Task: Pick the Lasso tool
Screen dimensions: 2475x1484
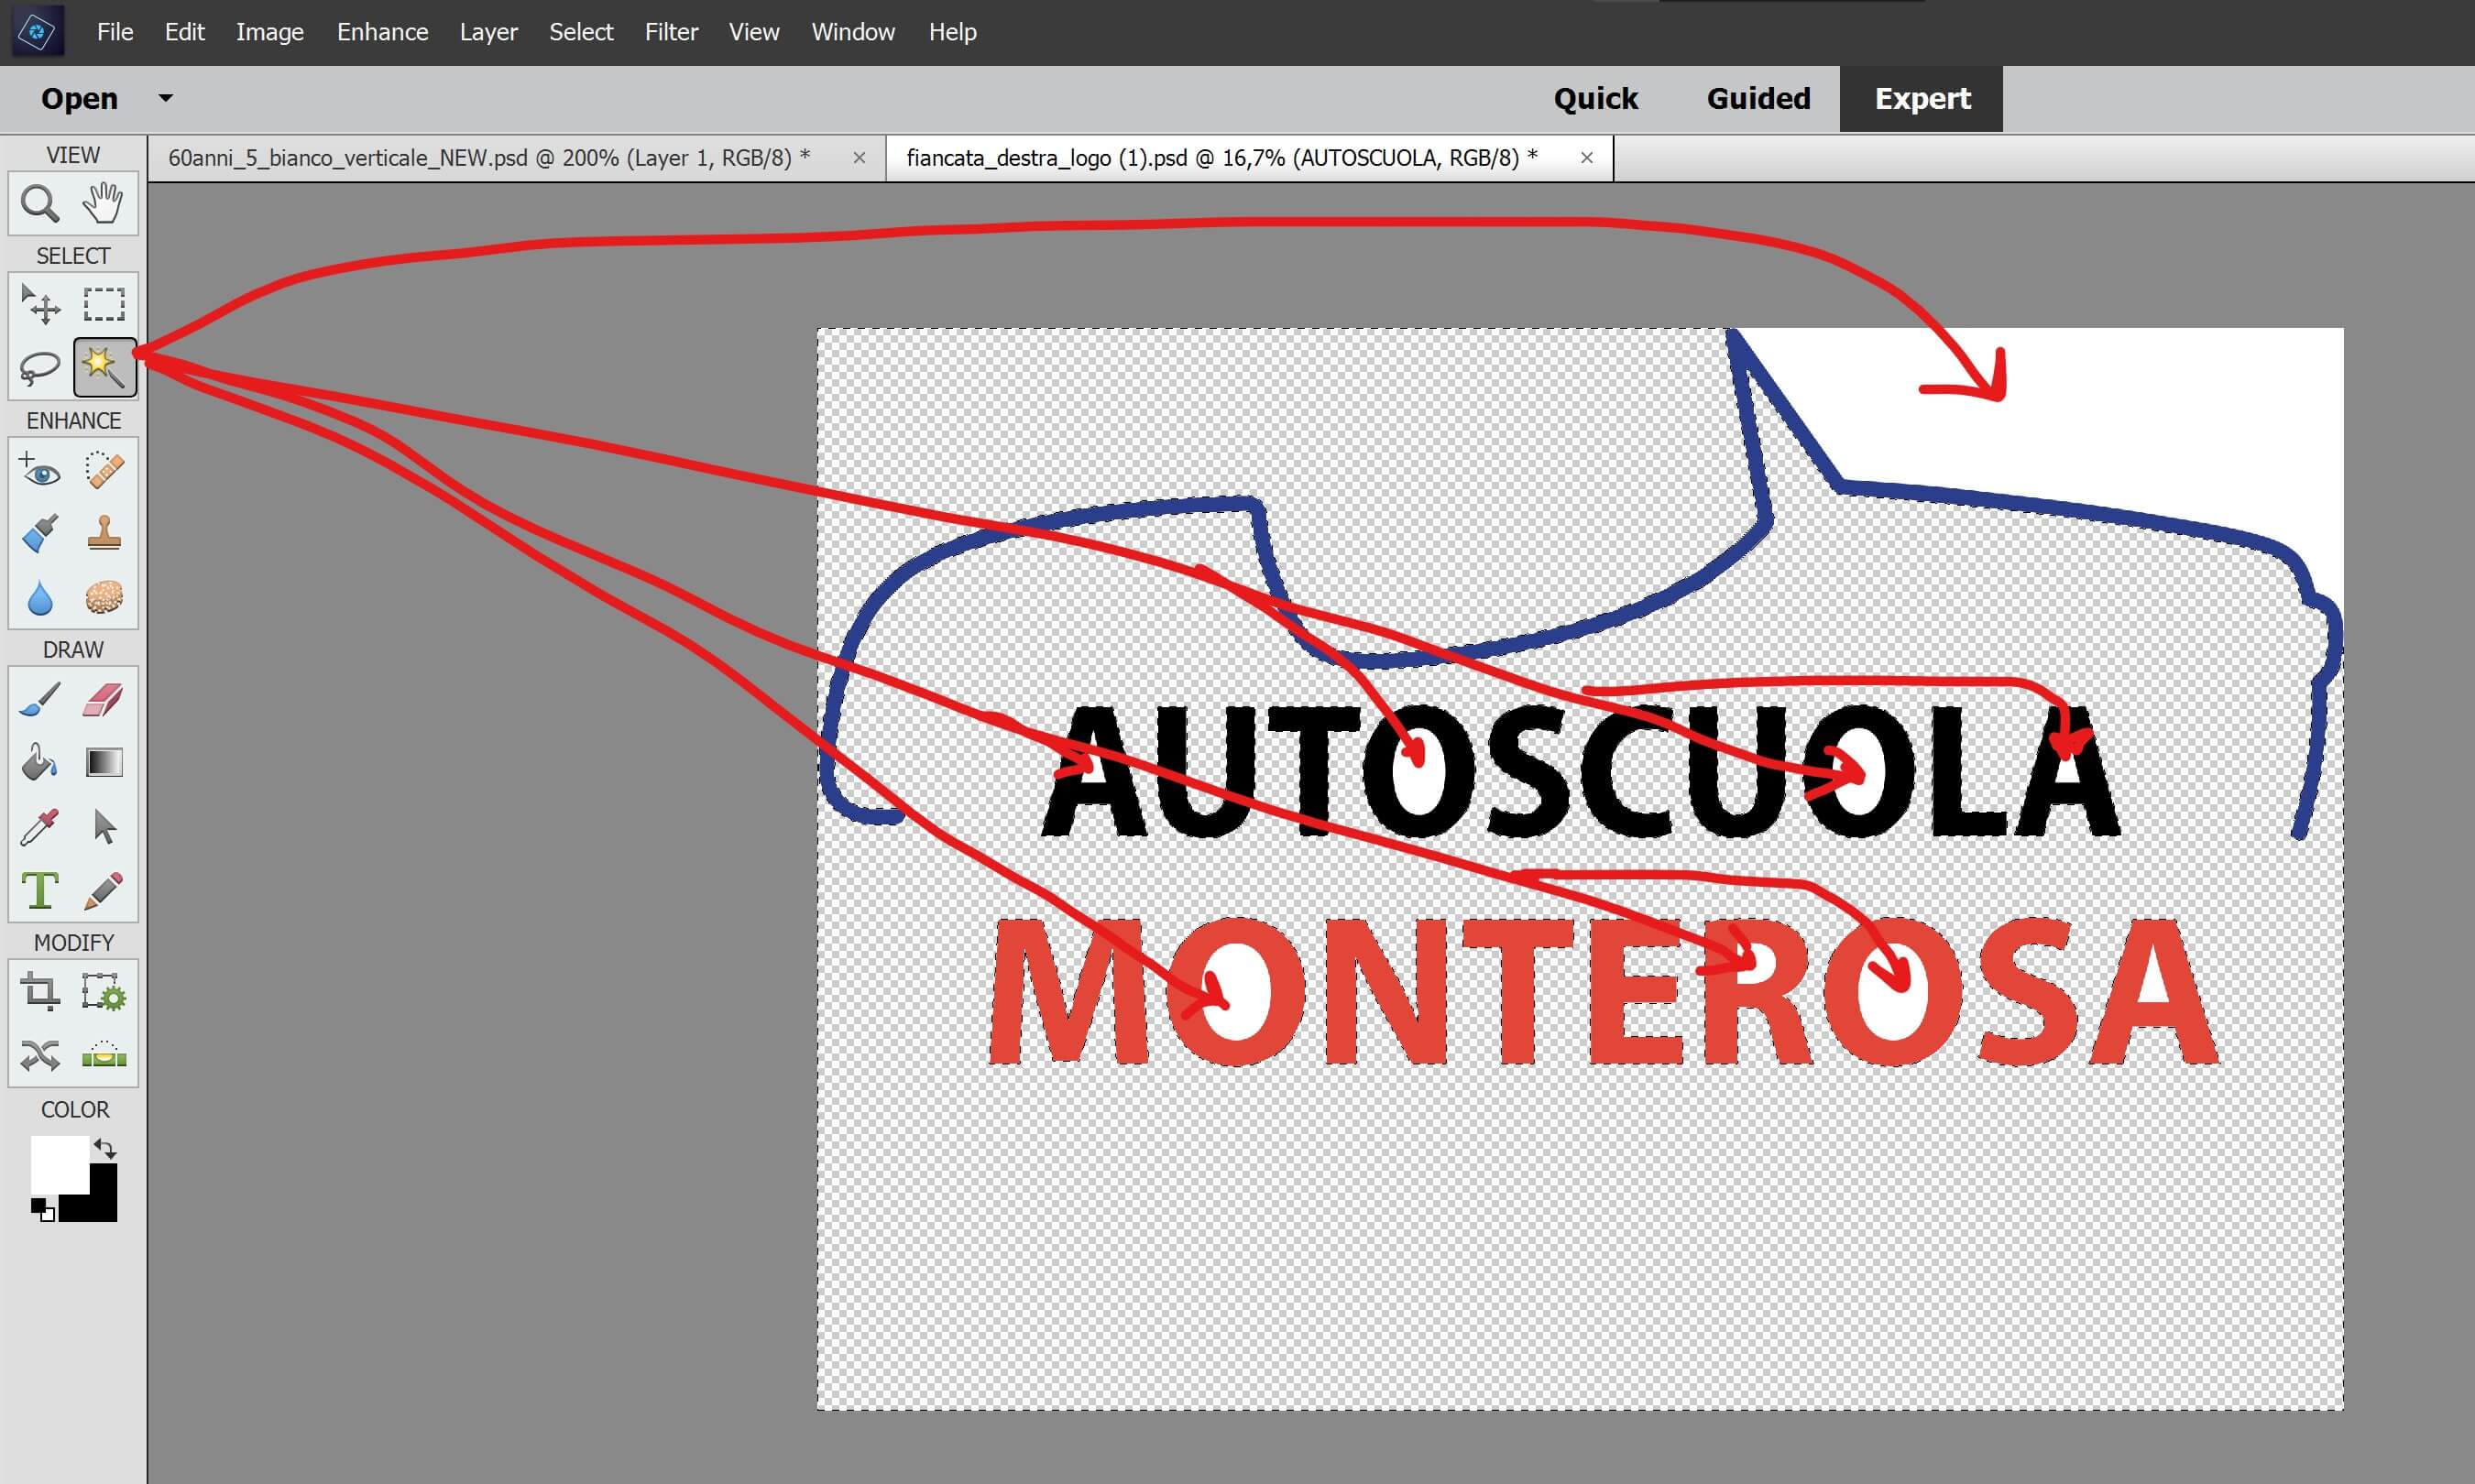Action: pos(40,368)
